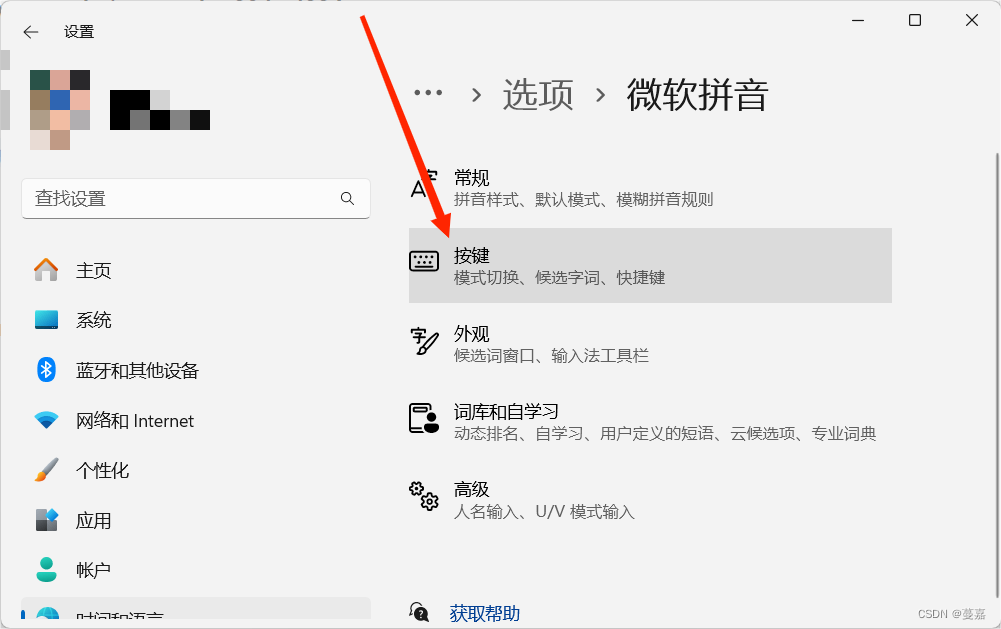Open the 选项 breadcrumb item
The width and height of the screenshot is (1001, 629).
tap(538, 93)
